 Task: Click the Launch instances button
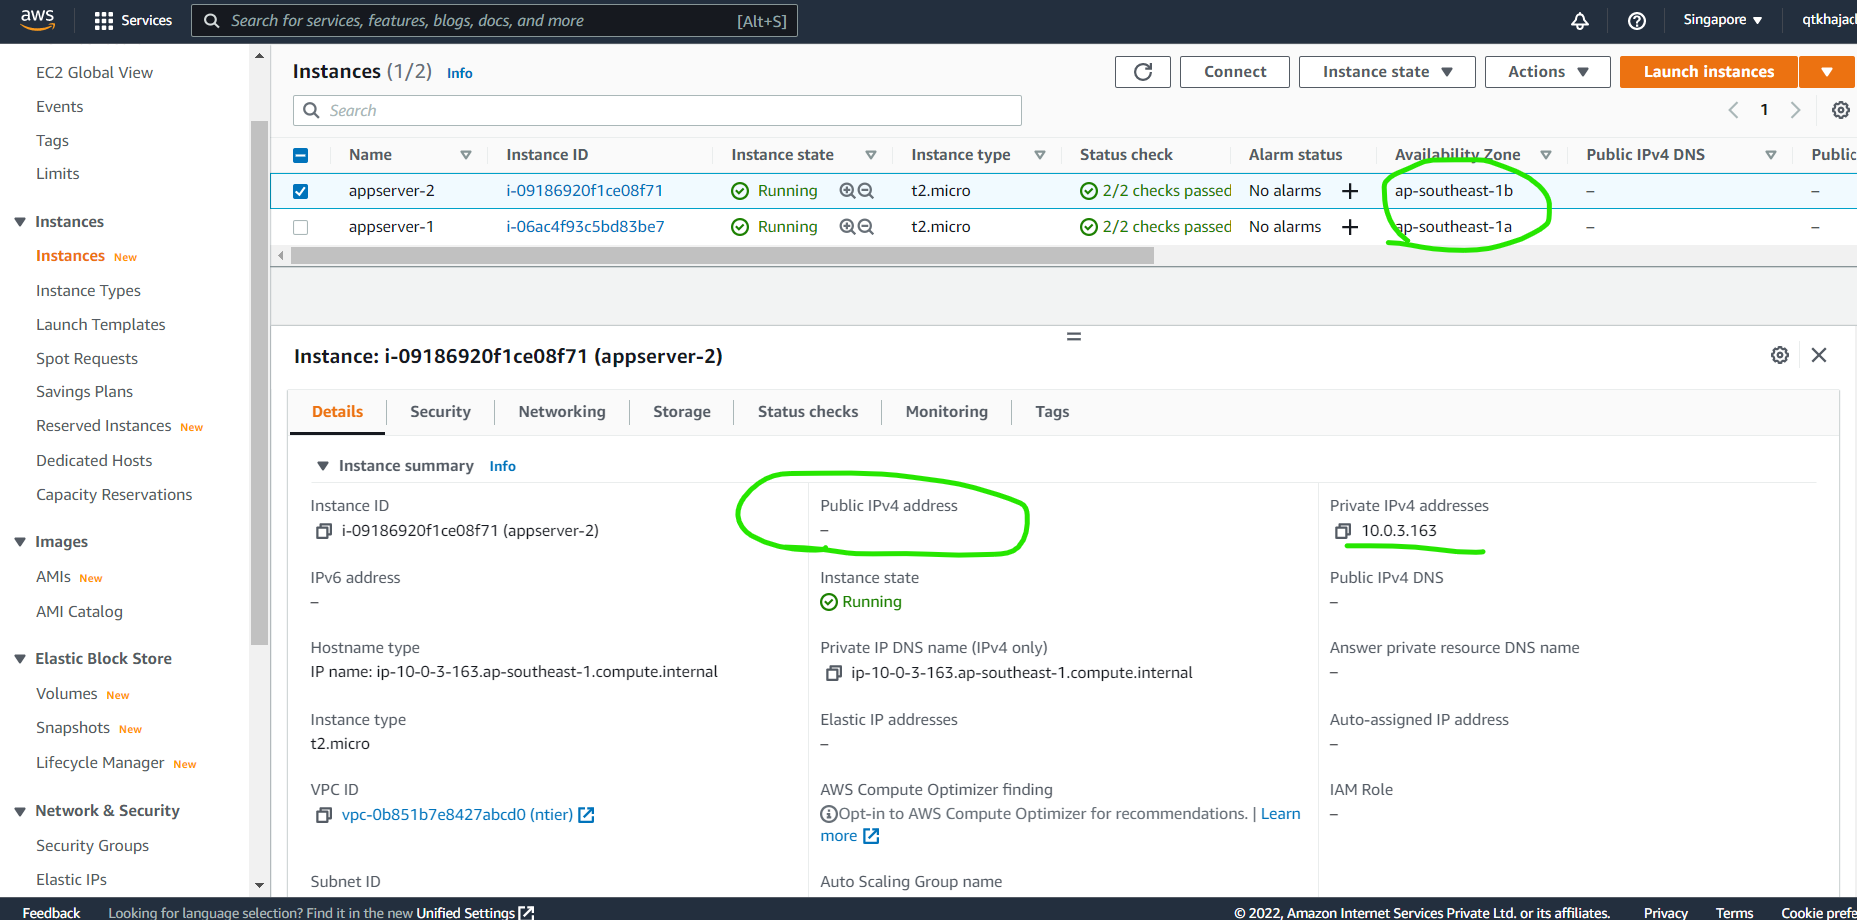1709,72
